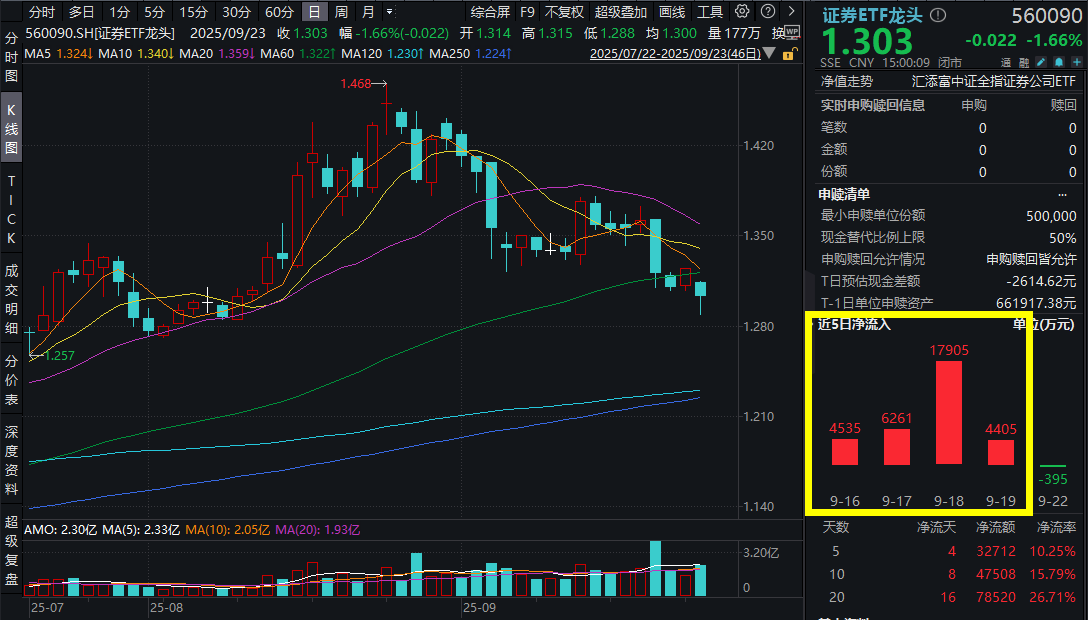Click the right arrow at toolbar end

(x=790, y=12)
